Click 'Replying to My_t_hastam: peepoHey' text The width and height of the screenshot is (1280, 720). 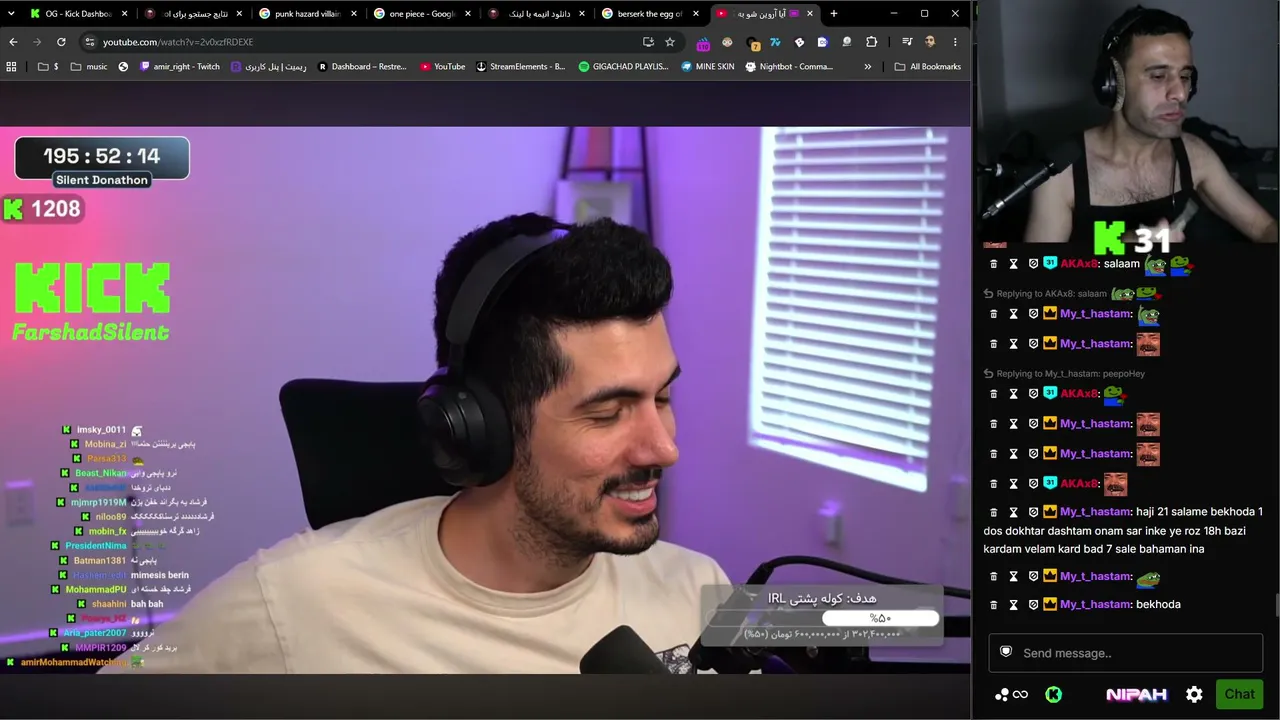tap(1070, 374)
